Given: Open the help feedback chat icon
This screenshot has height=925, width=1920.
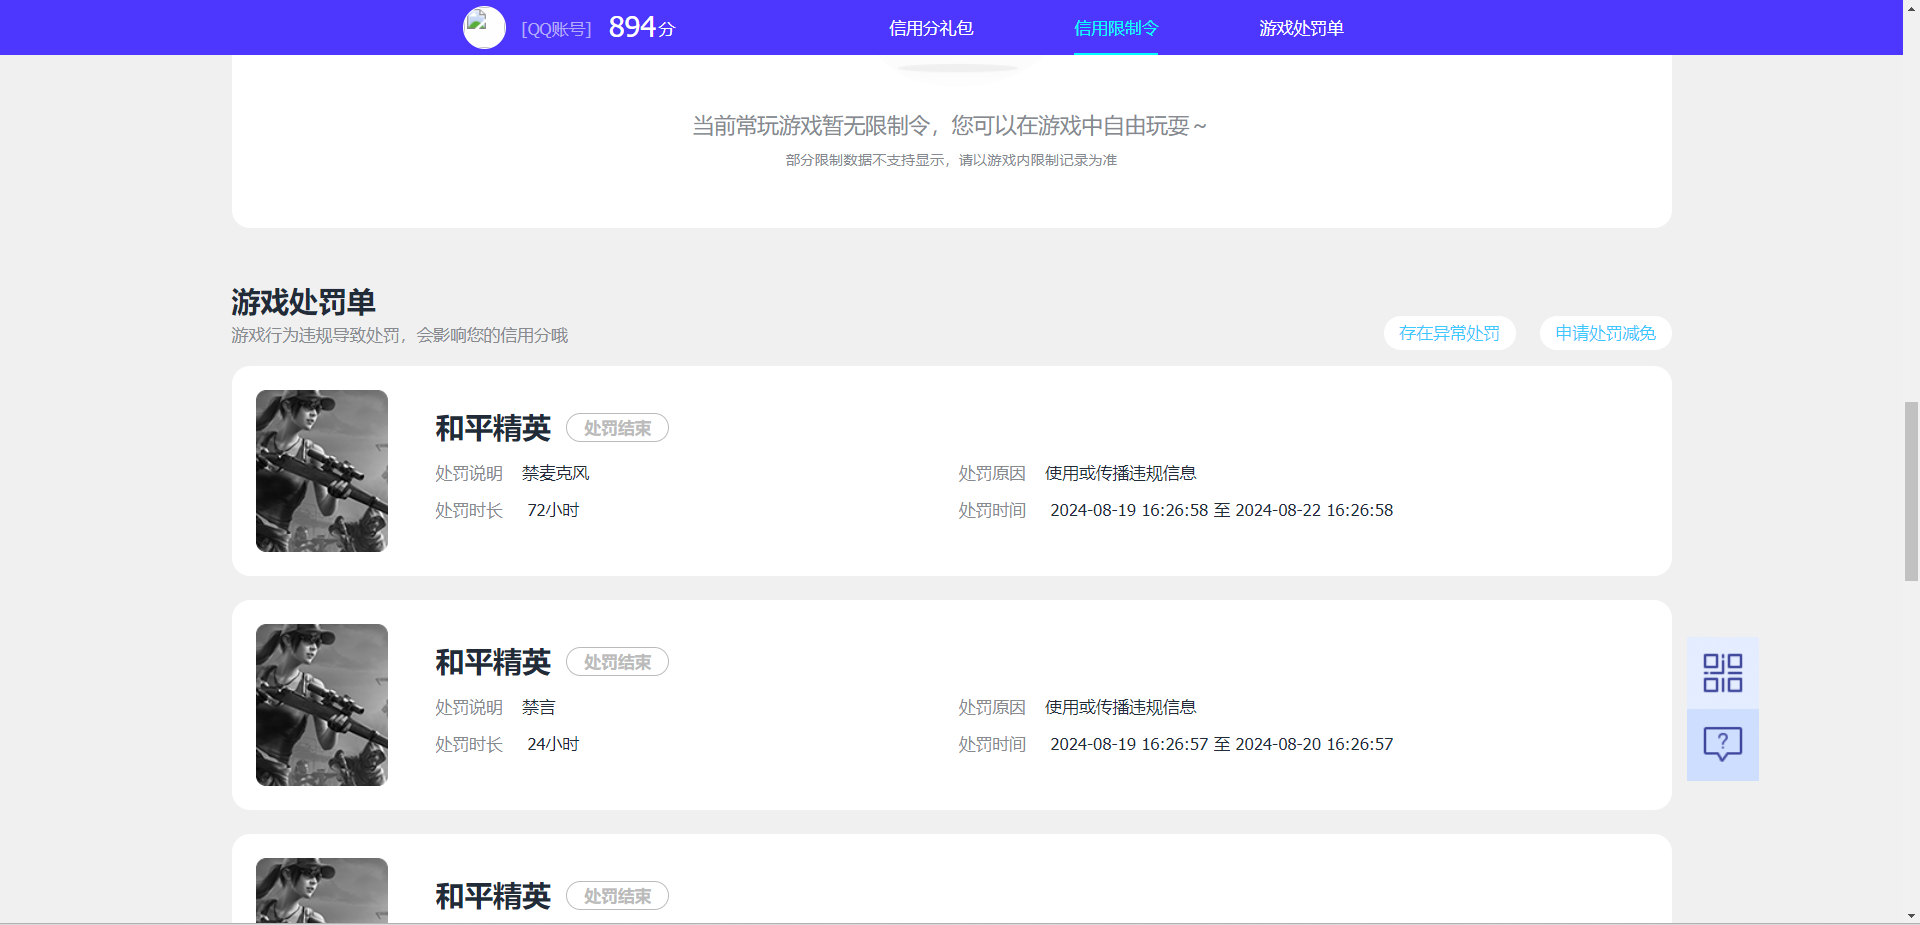Looking at the screenshot, I should (1722, 744).
